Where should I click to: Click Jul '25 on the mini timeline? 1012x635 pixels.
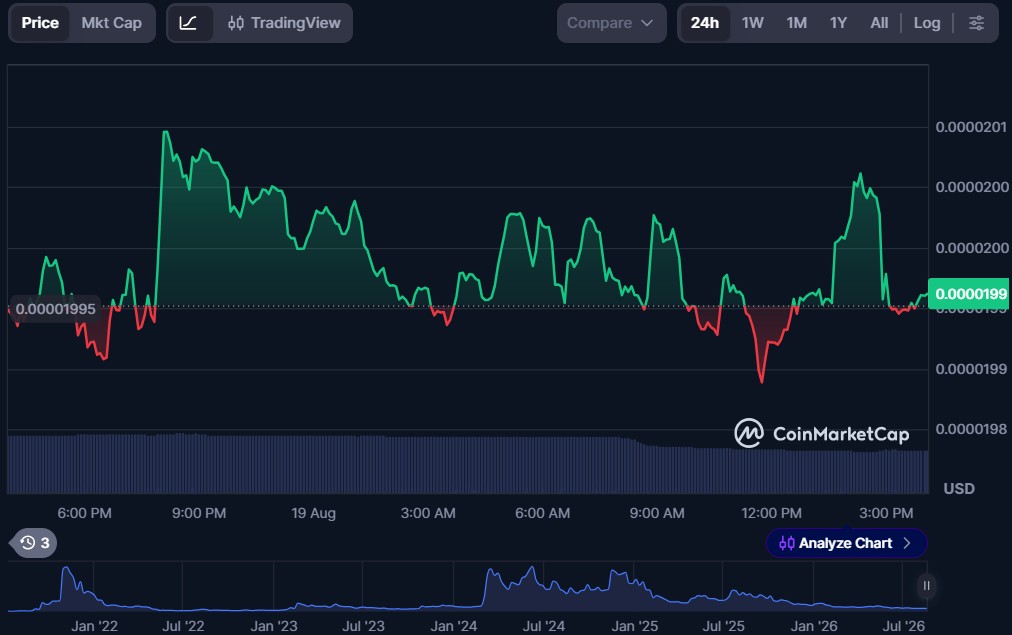coord(724,626)
